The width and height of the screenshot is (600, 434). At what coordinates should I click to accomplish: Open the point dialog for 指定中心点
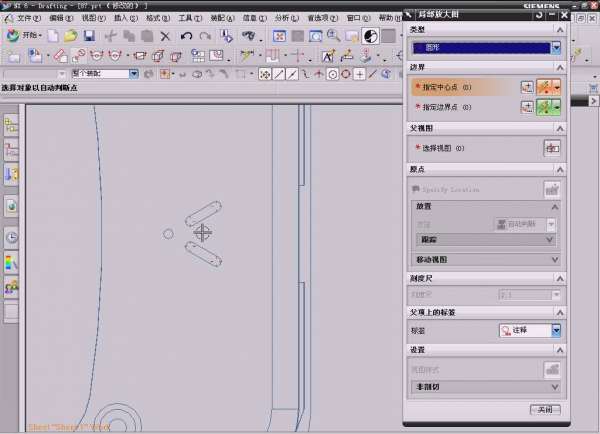click(x=527, y=88)
